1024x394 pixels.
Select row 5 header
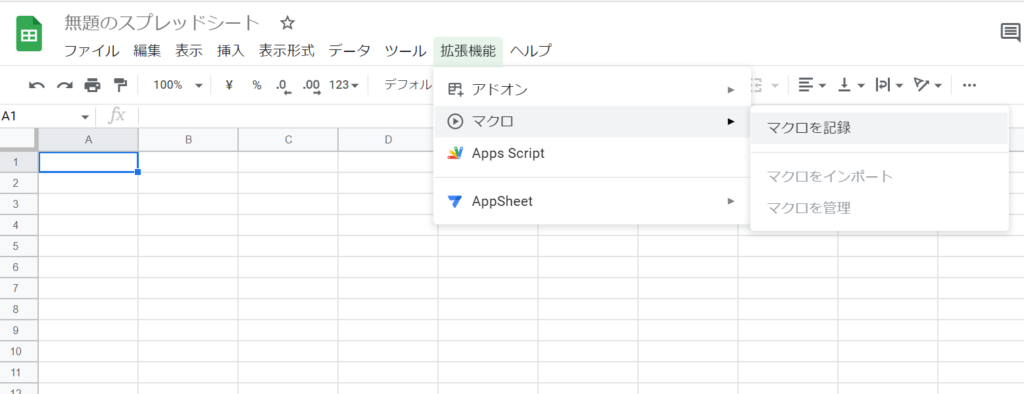tap(19, 246)
